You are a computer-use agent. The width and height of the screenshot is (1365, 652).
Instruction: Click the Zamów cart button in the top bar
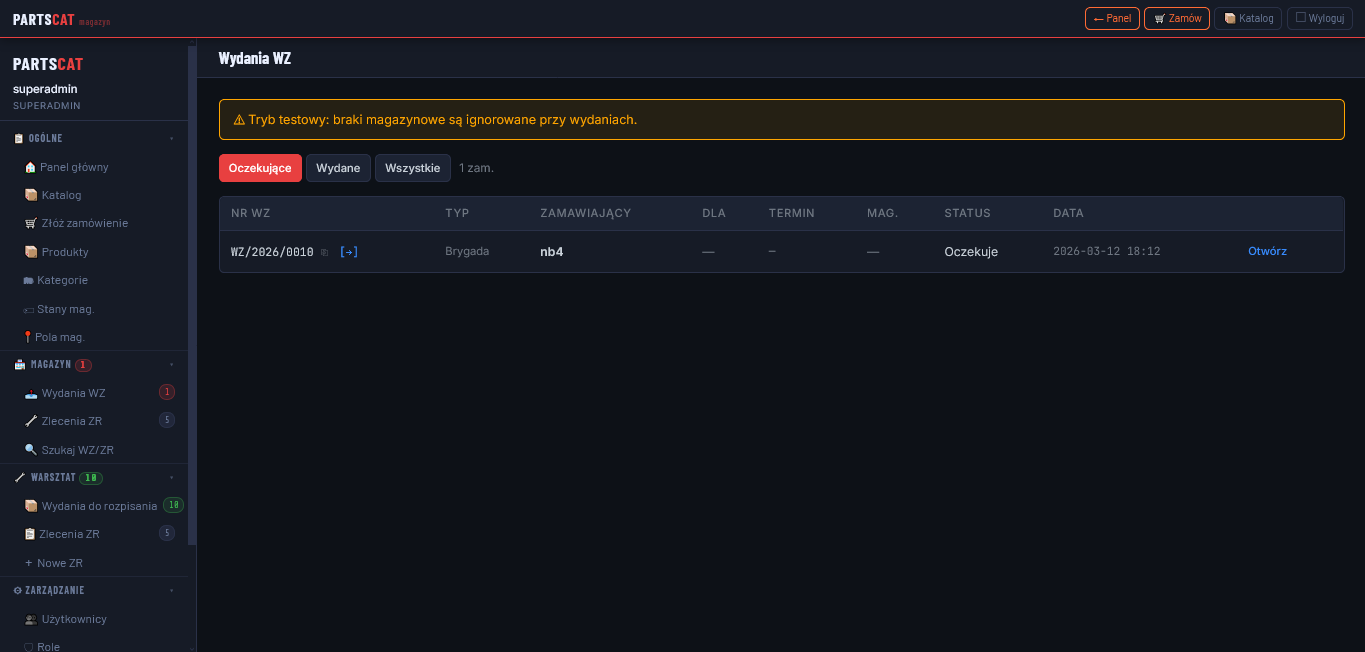1176,18
